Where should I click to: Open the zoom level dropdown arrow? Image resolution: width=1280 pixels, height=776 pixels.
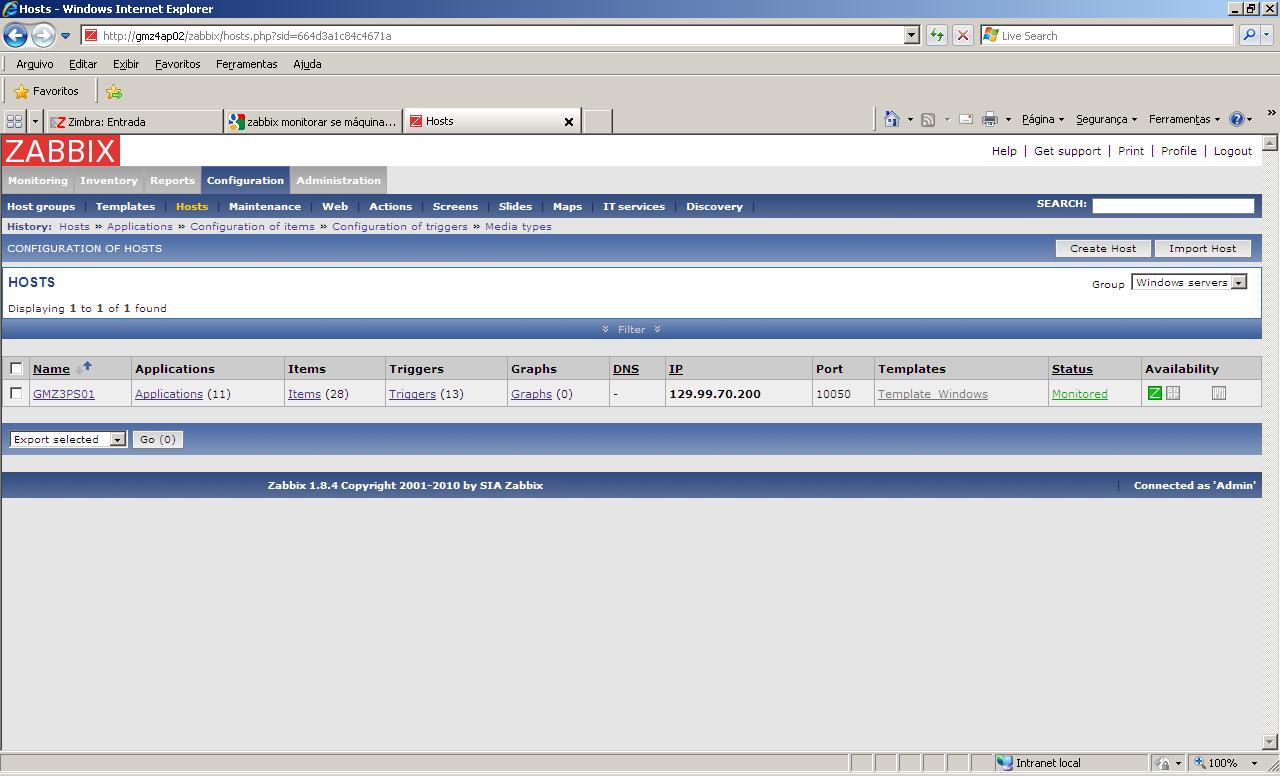[x=1253, y=763]
